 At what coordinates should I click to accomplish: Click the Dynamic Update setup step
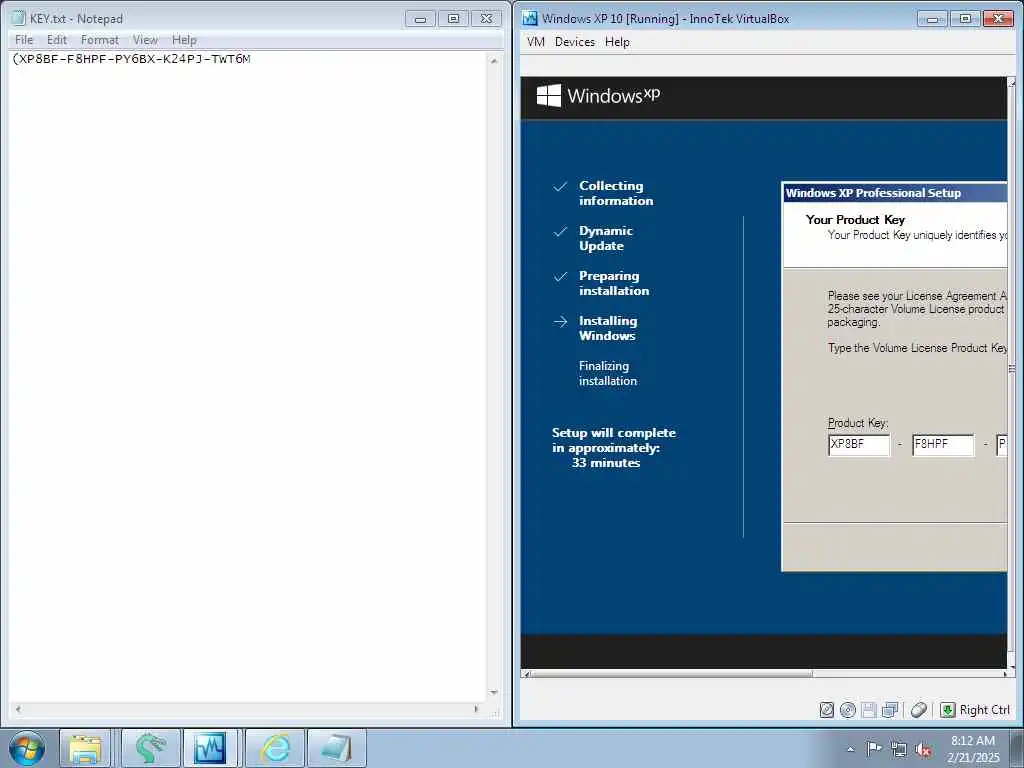tap(605, 238)
